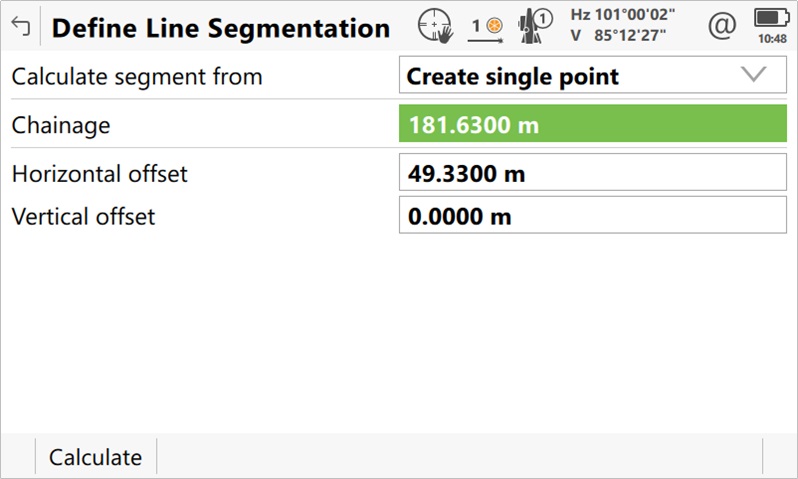Screen dimensions: 798x479
Task: Open the target aiming manual icon
Action: (435, 25)
